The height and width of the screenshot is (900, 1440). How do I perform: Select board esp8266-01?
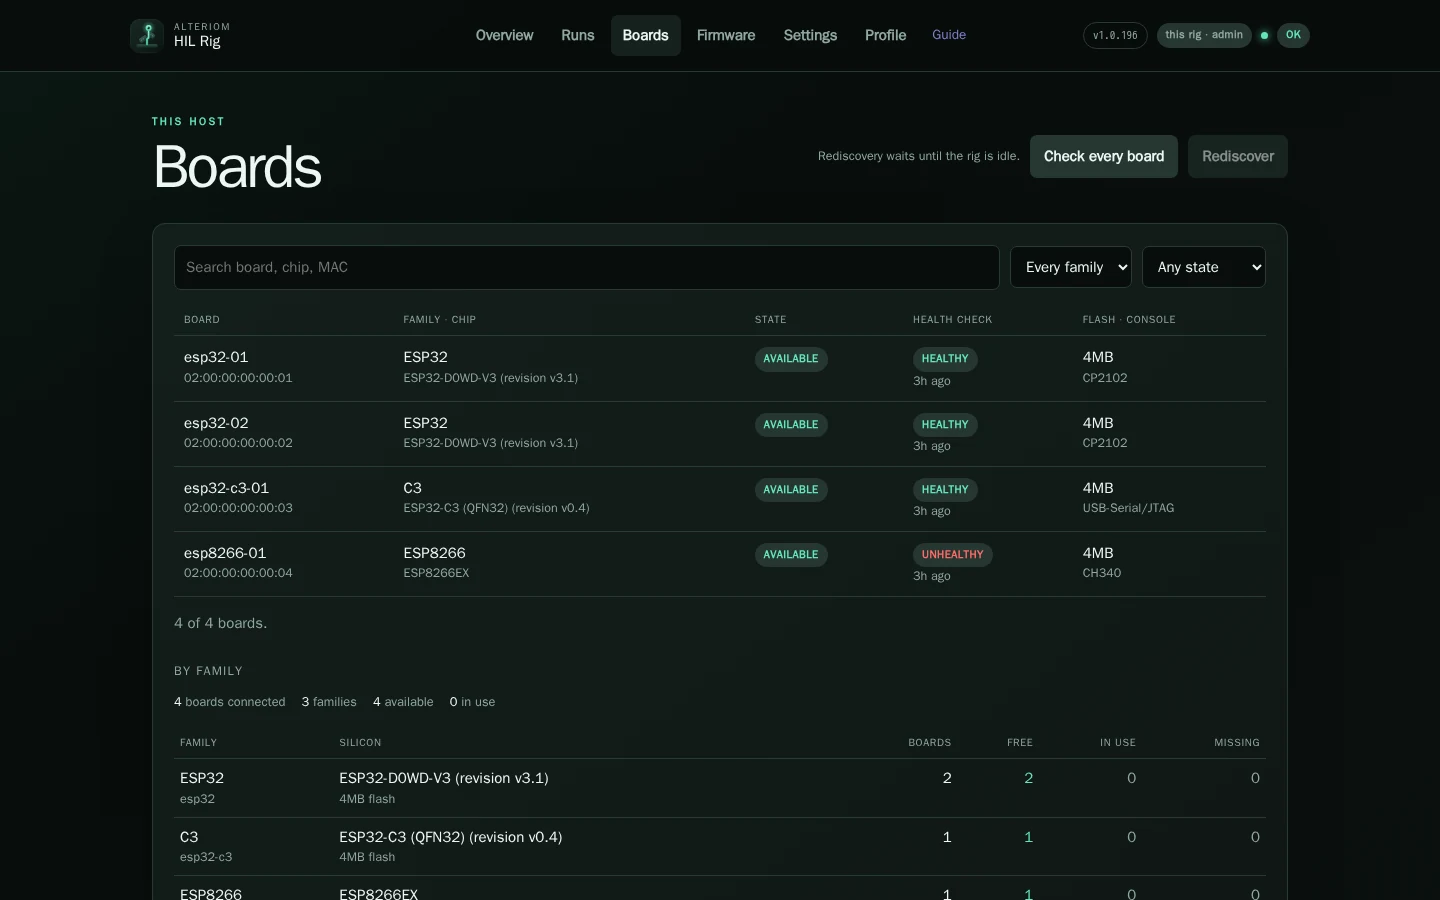225,553
